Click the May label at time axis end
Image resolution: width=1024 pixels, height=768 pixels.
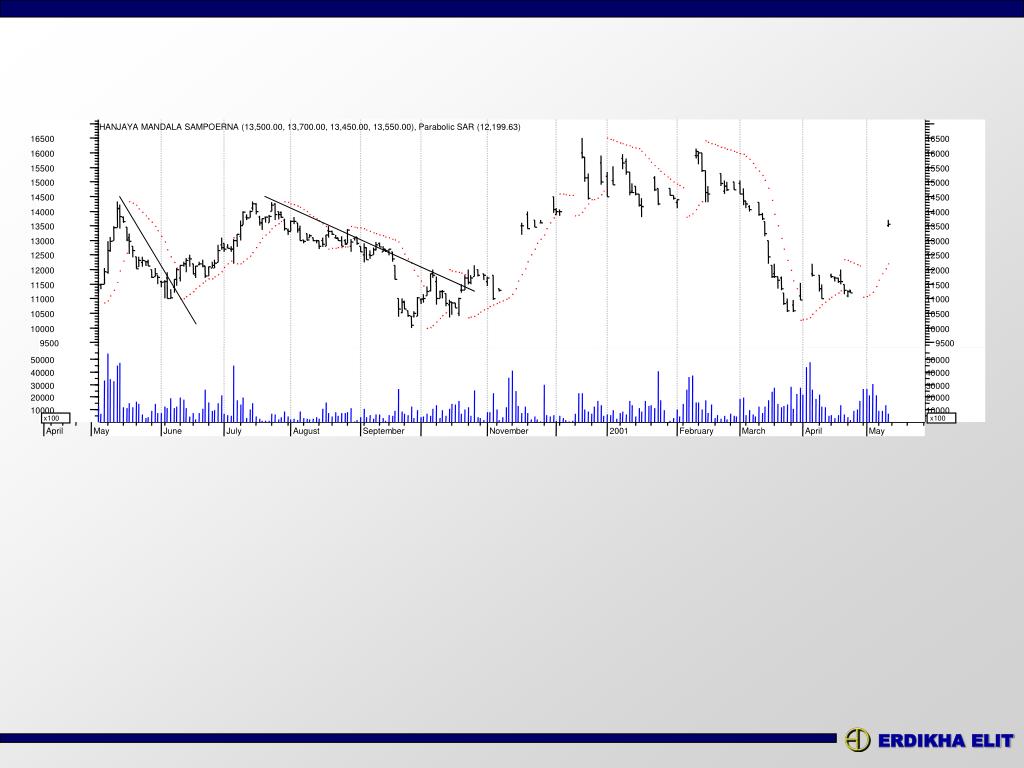876,431
